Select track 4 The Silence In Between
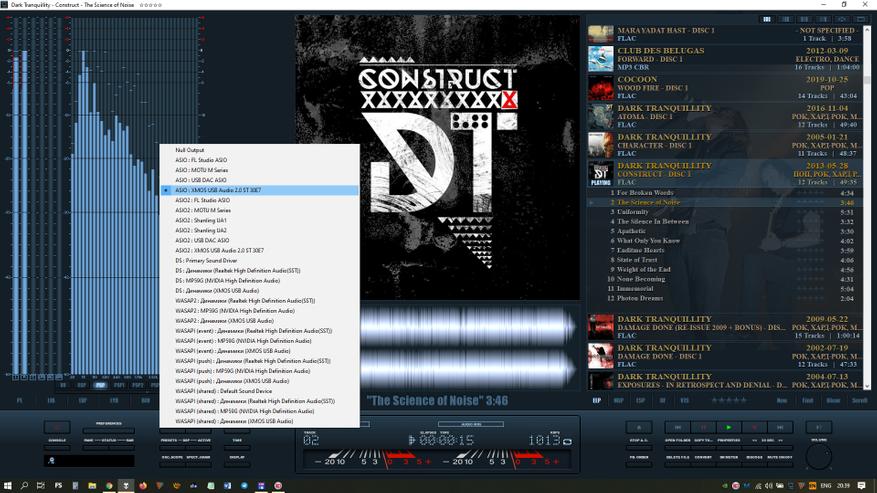 [x=725, y=222]
